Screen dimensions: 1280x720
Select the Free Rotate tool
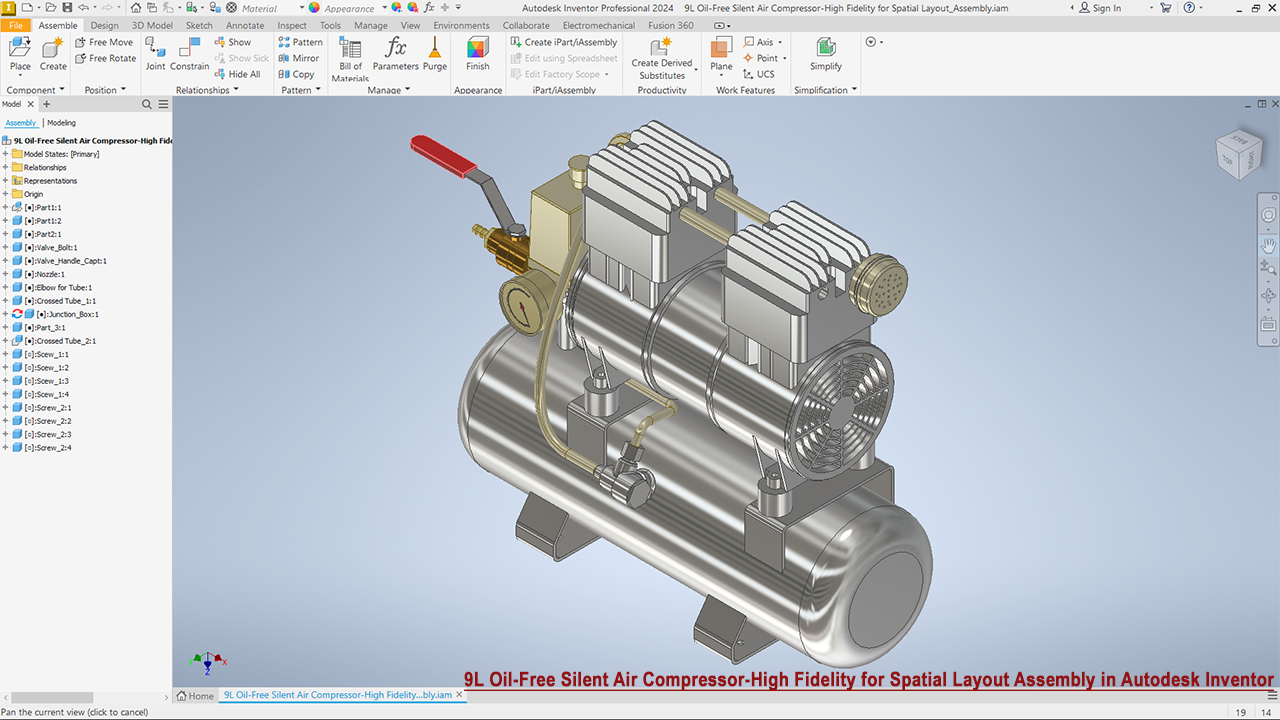[x=105, y=58]
